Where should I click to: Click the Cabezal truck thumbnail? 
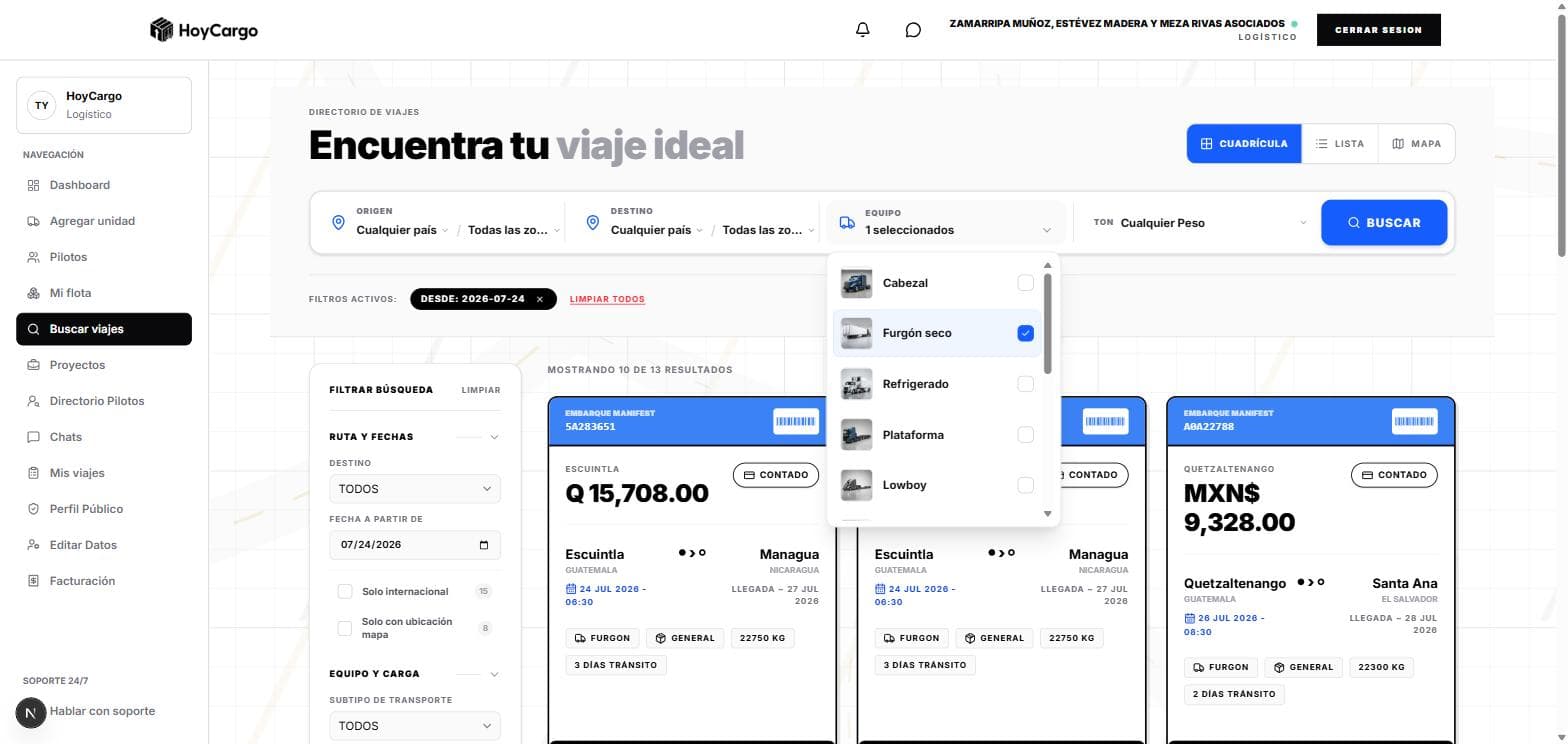point(856,283)
